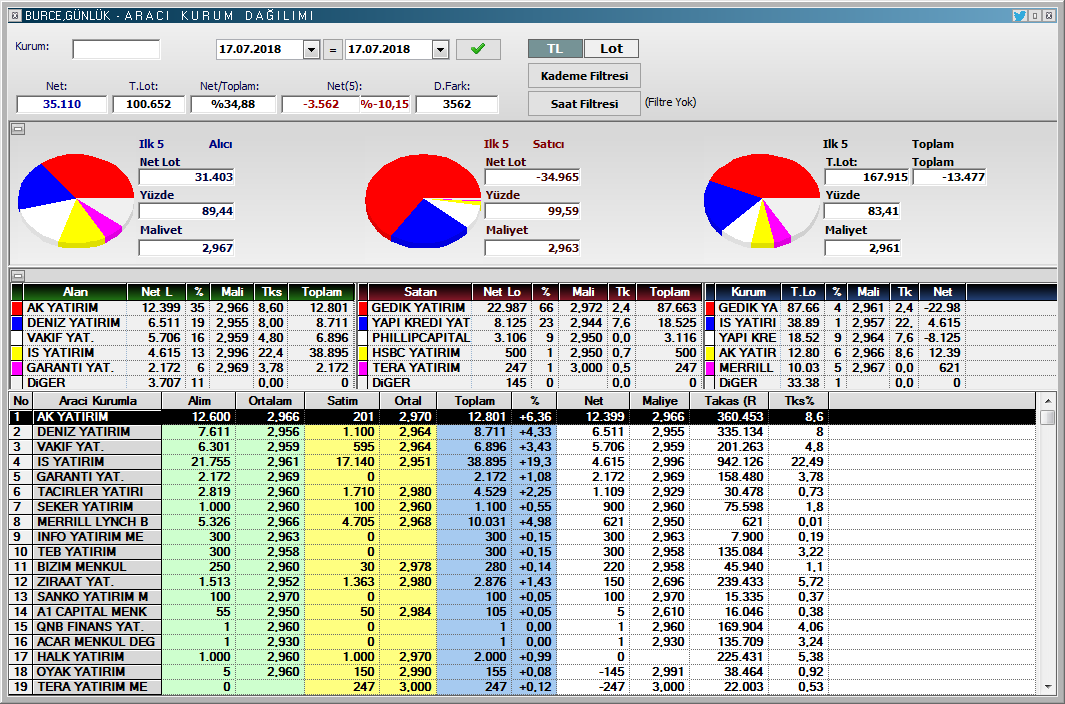This screenshot has height=704, width=1065.
Task: Select the A1 CAPITAL MENK row
Action: coord(523,612)
